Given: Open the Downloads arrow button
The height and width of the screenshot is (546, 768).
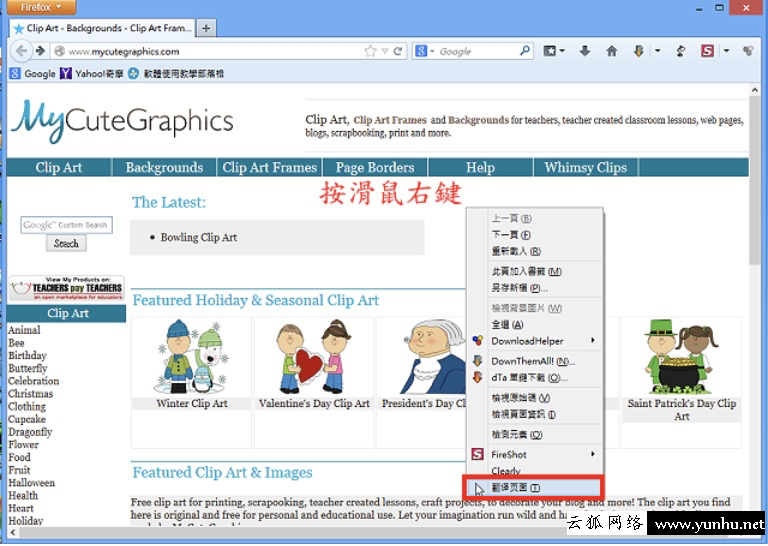Looking at the screenshot, I should 584,50.
